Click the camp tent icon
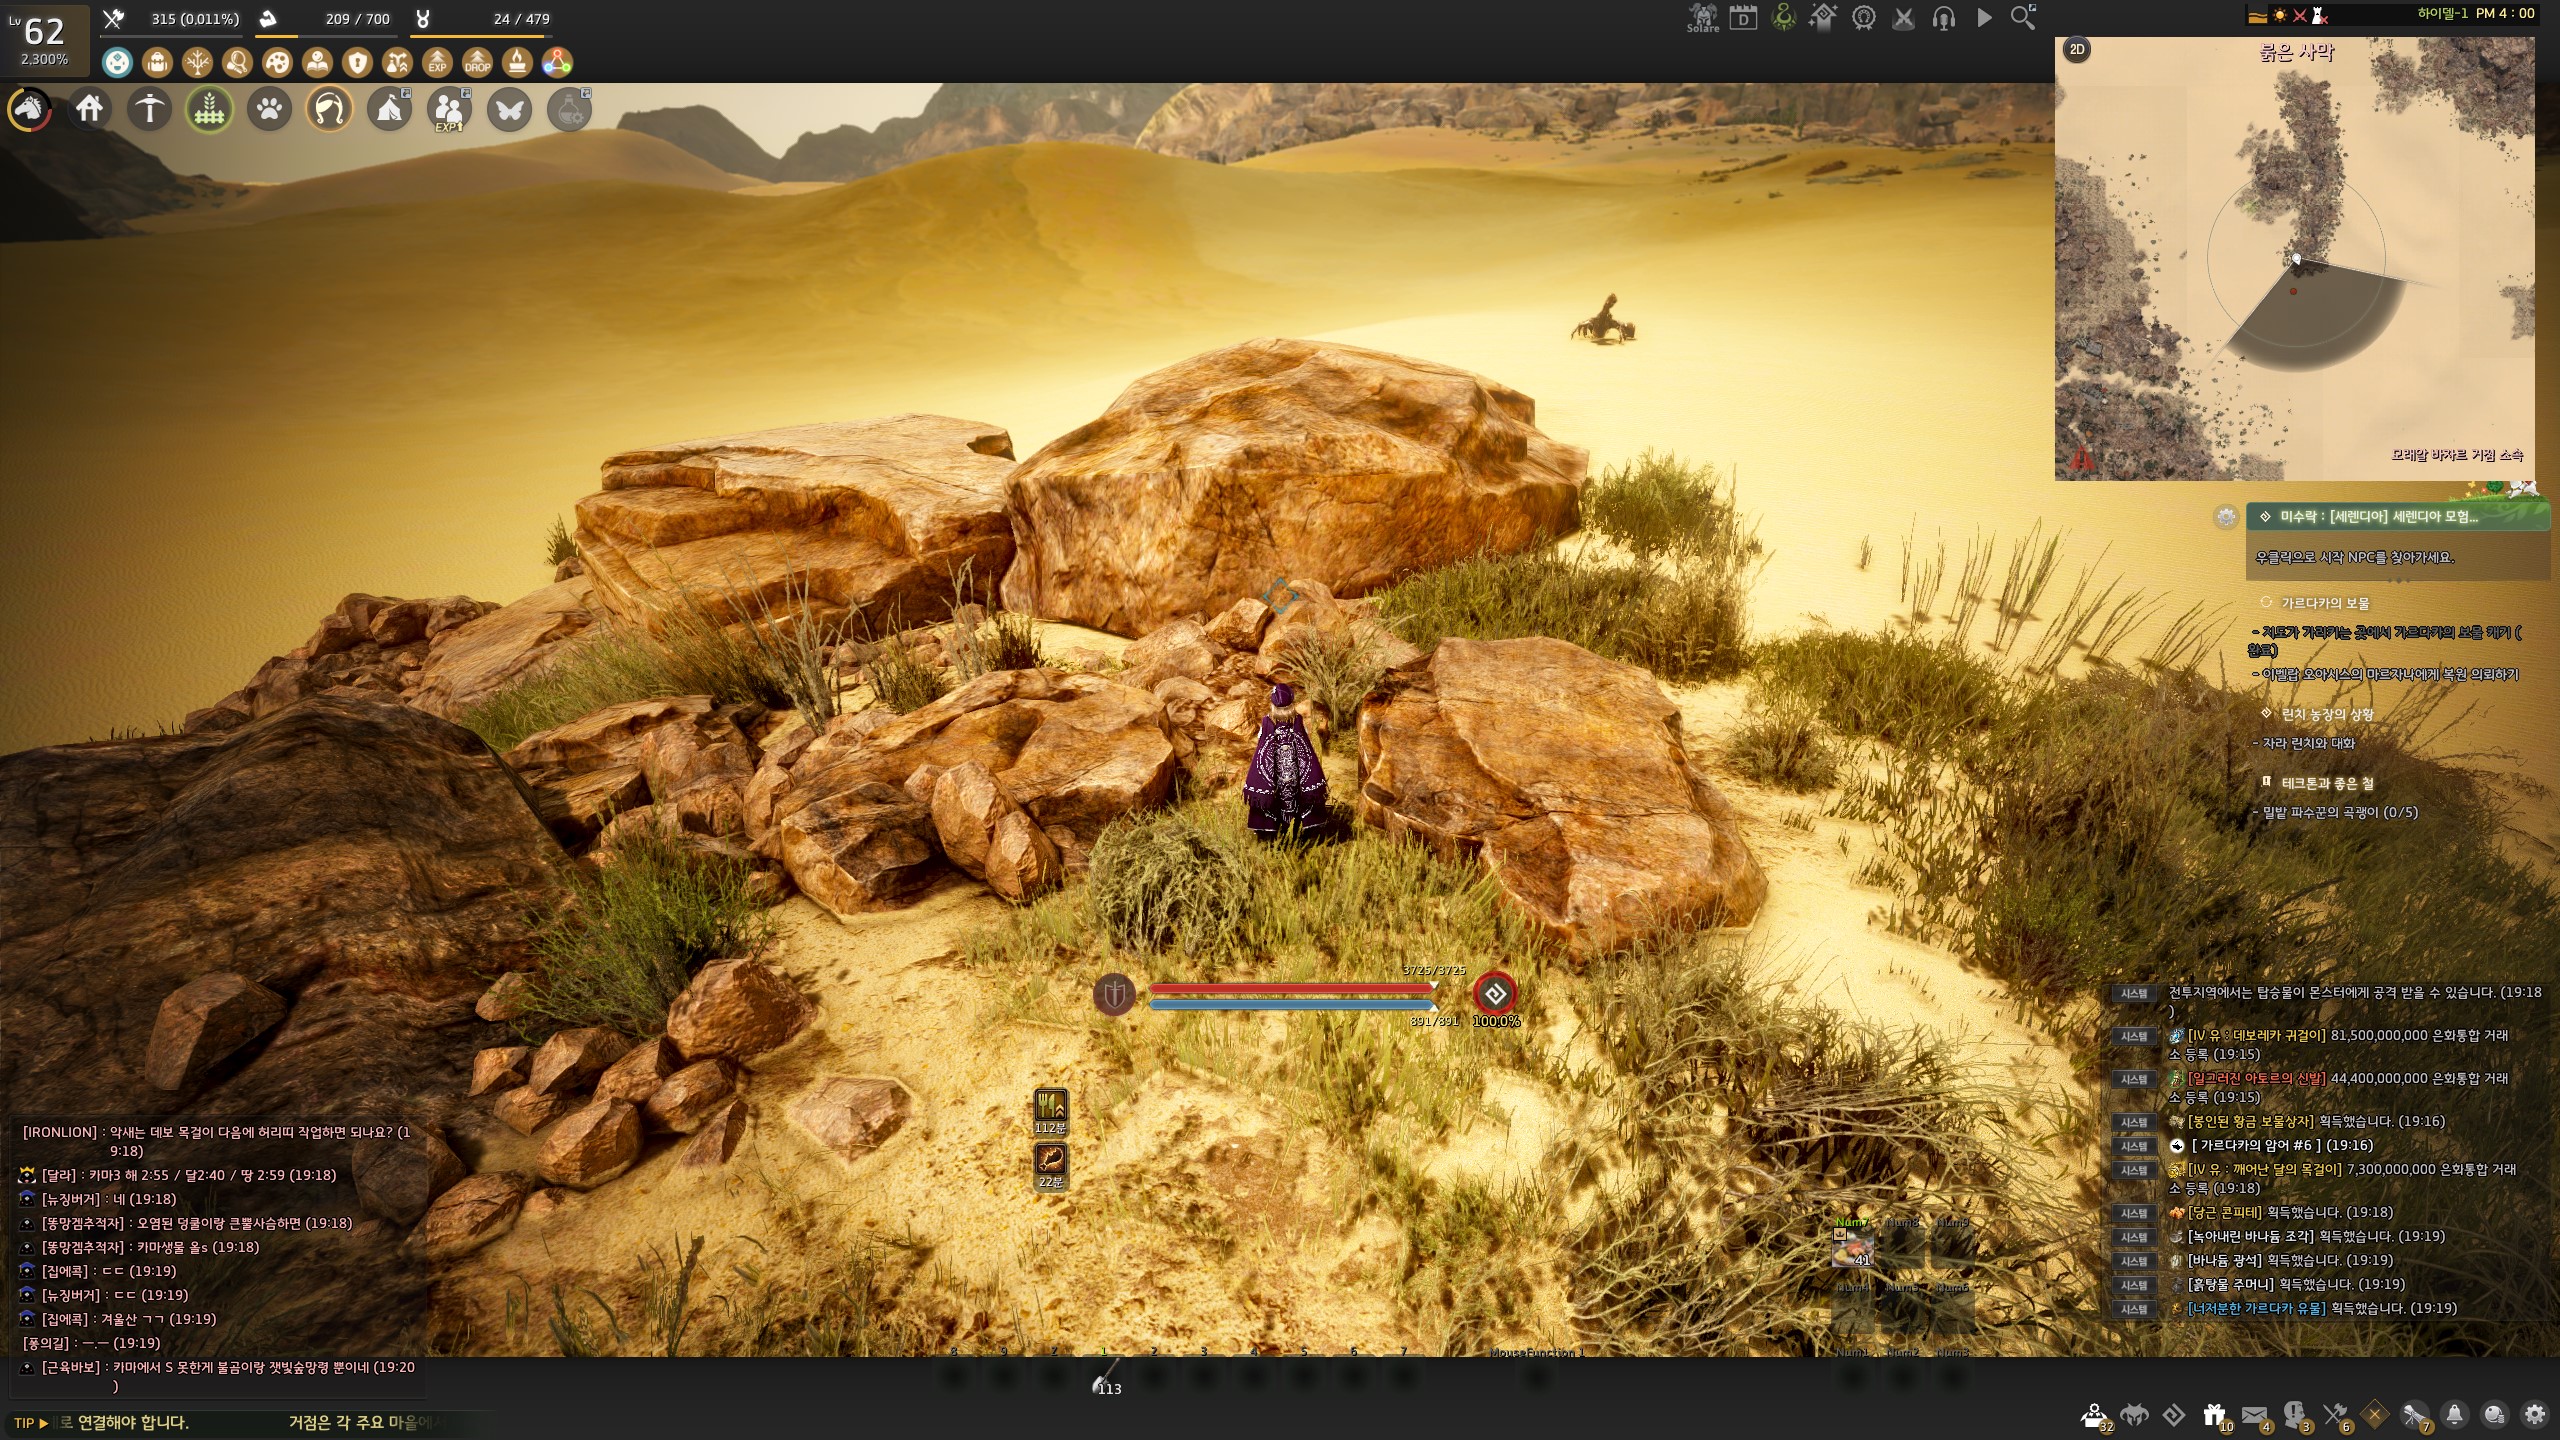Image resolution: width=2560 pixels, height=1440 pixels. click(389, 109)
